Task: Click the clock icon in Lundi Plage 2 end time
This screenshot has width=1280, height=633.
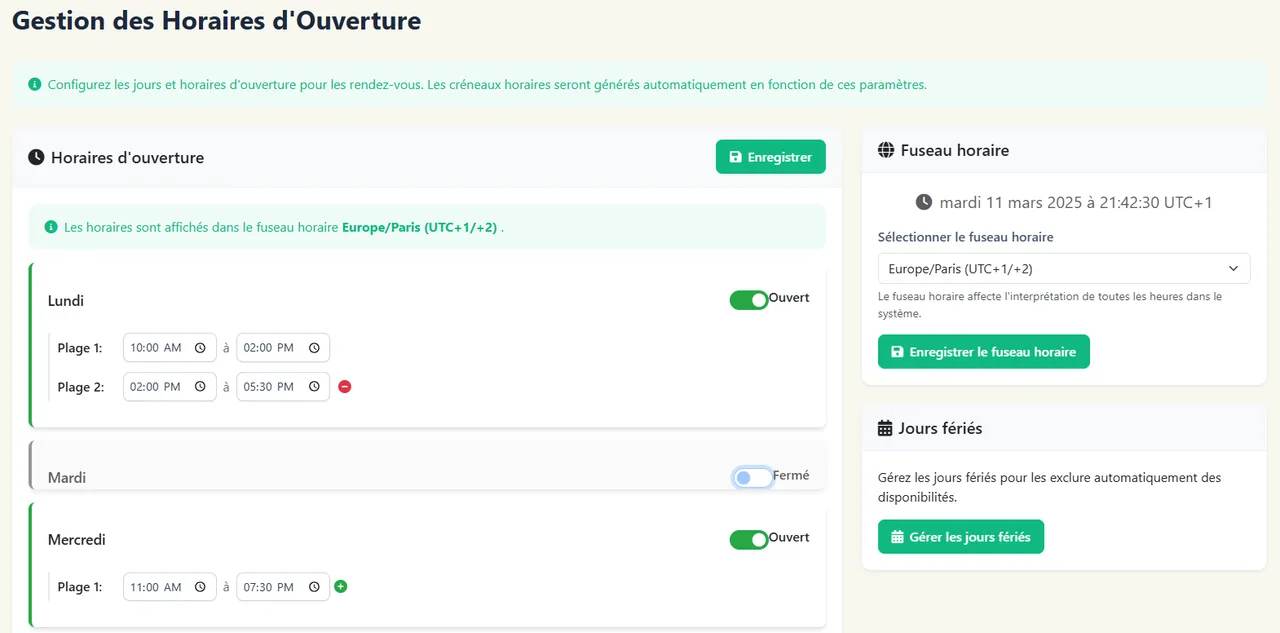Action: 314,387
